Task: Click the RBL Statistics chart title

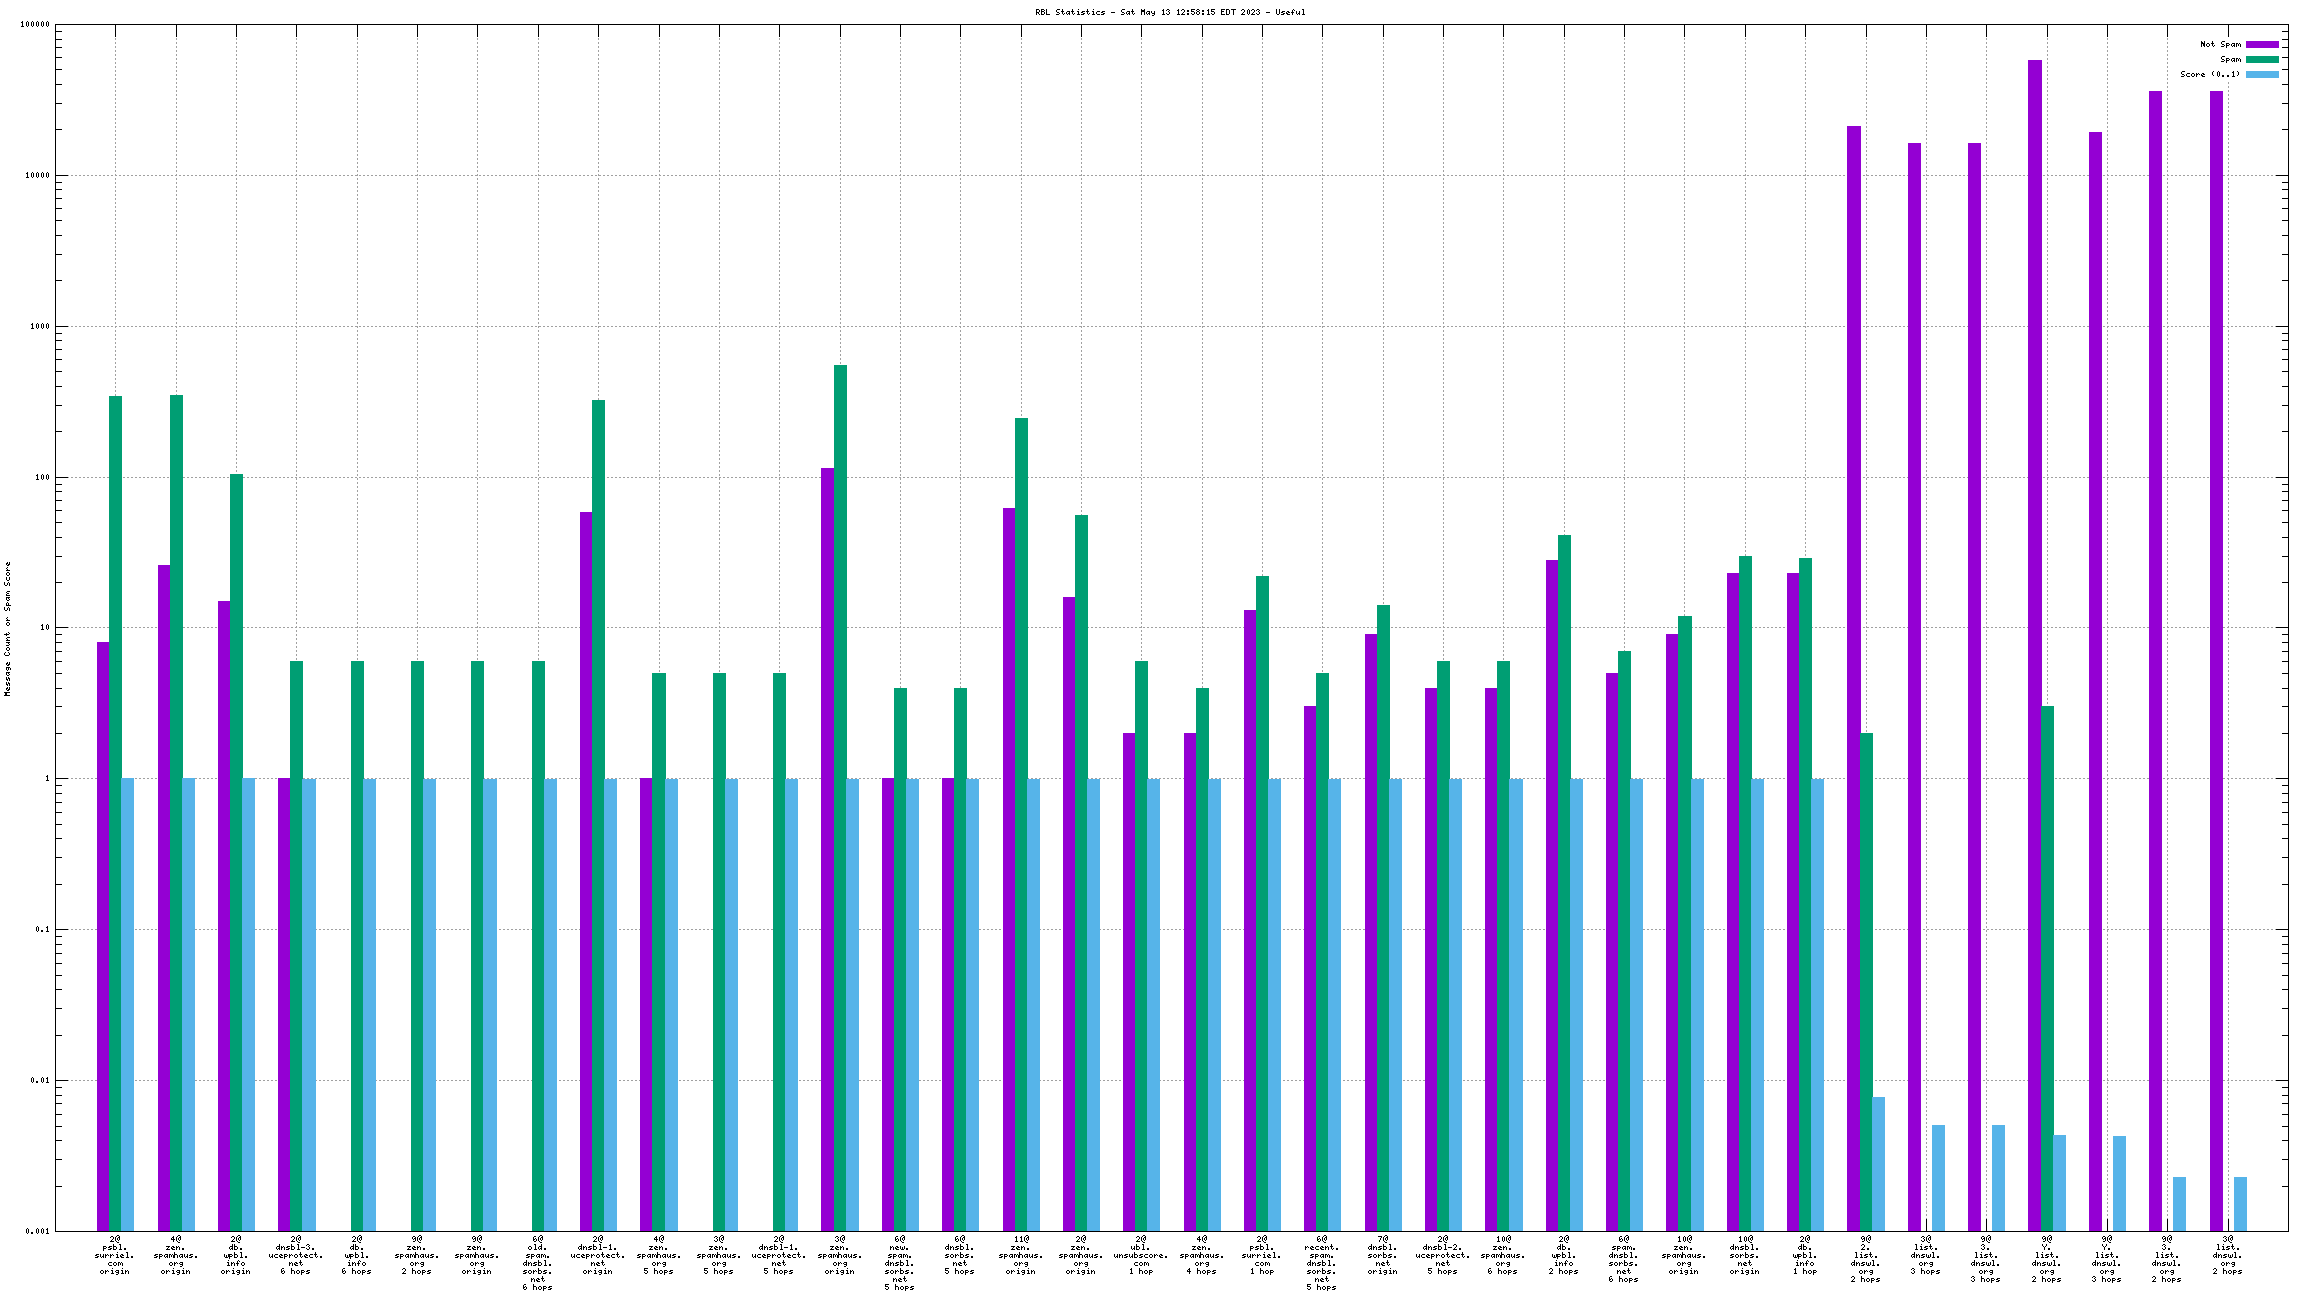Action: [1170, 12]
